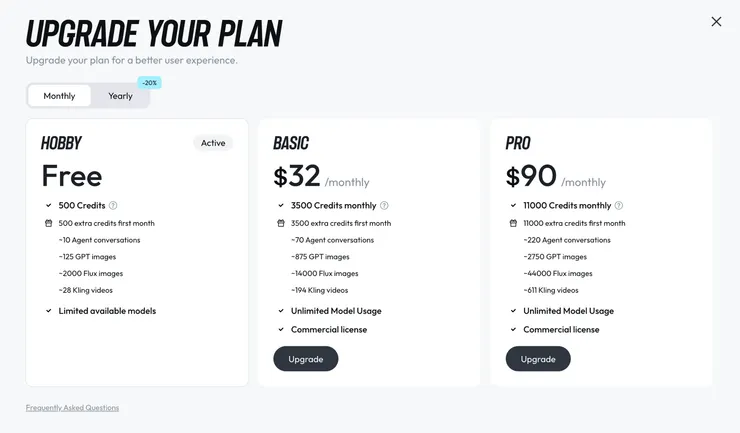Click the $32 Basic plan price
Viewport: 740px width, 433px height.
297,177
